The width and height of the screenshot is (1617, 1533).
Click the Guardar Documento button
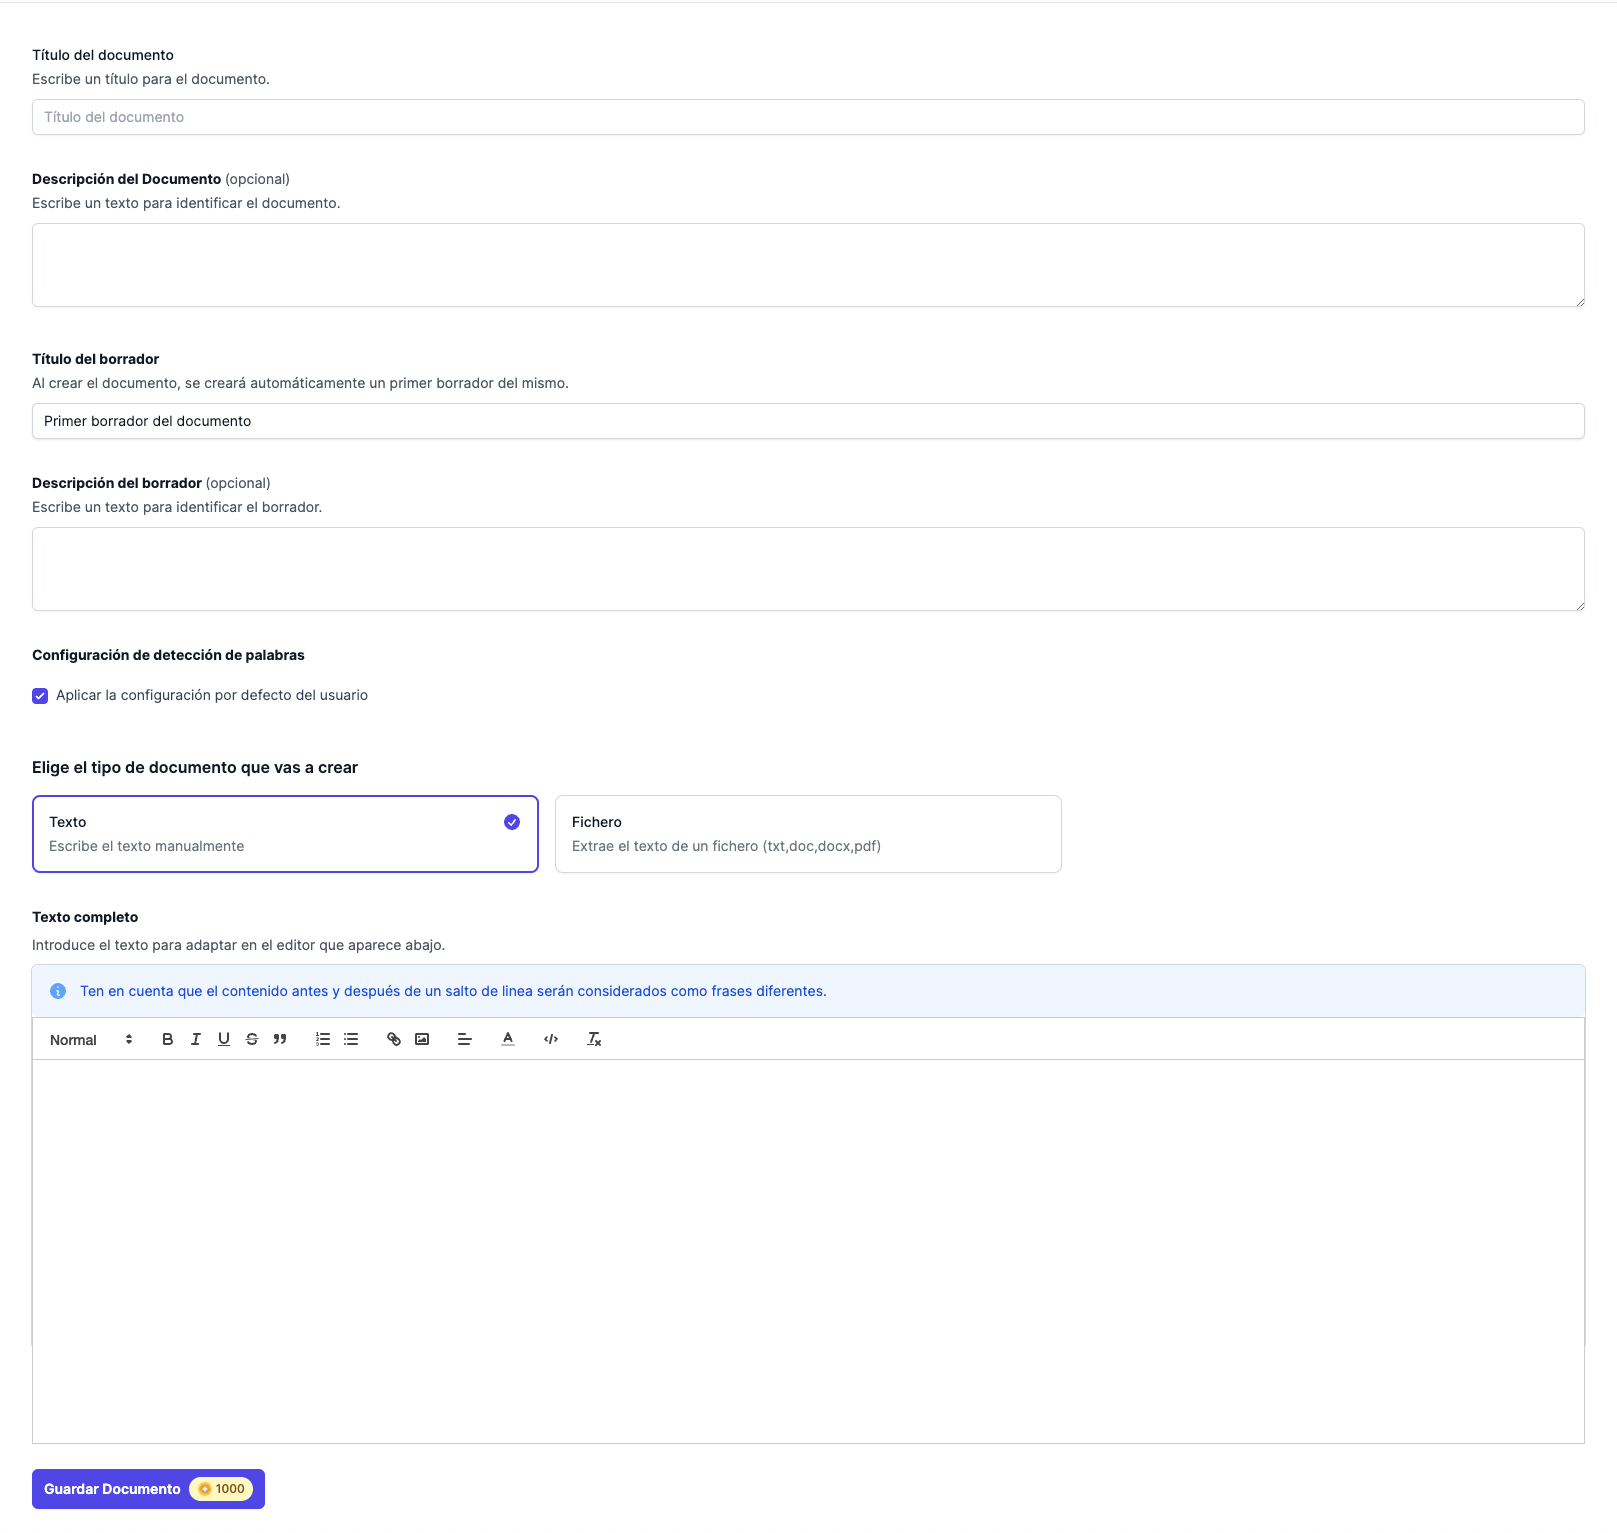147,1489
